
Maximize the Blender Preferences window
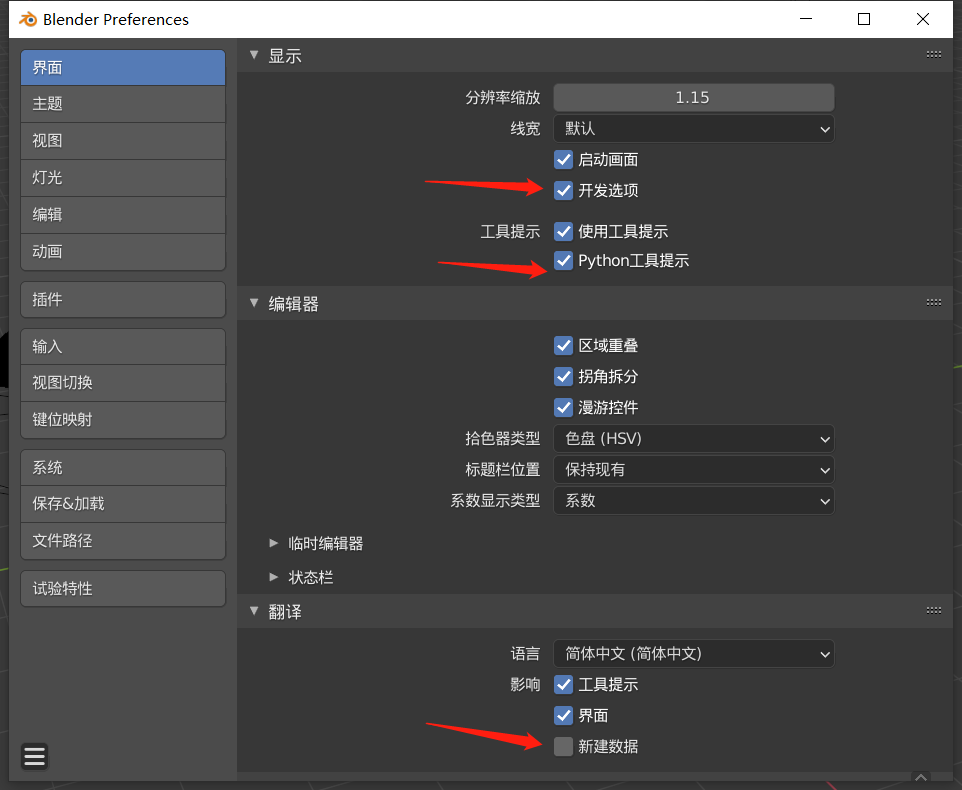864,19
